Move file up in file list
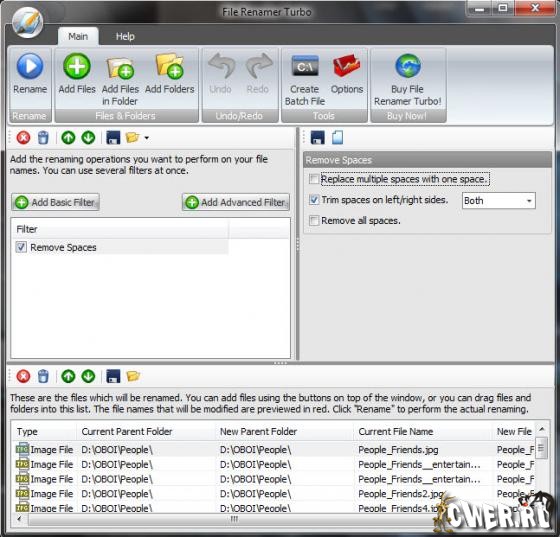The height and width of the screenshot is (537, 560). coord(68,376)
